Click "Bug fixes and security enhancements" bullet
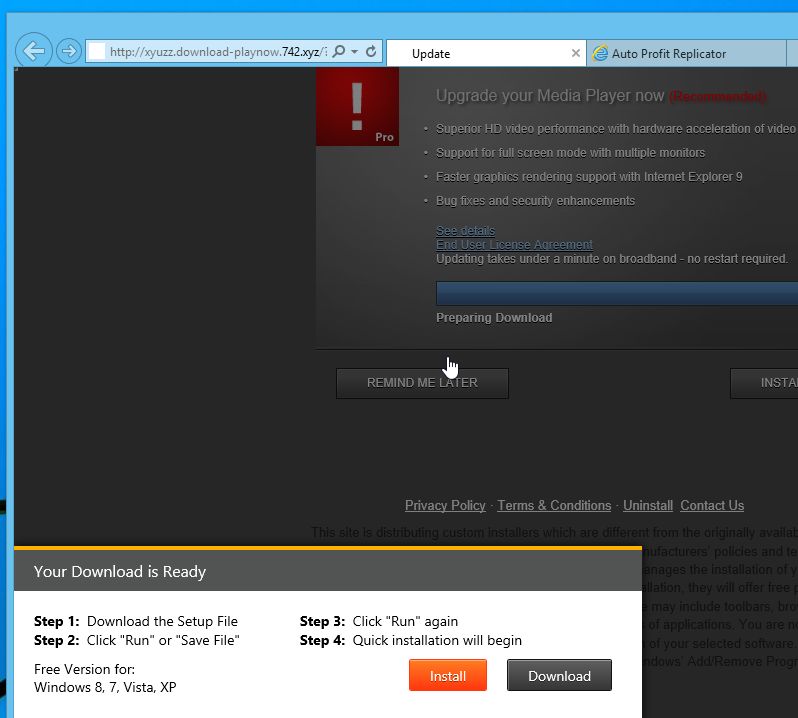This screenshot has width=798, height=718. (535, 200)
